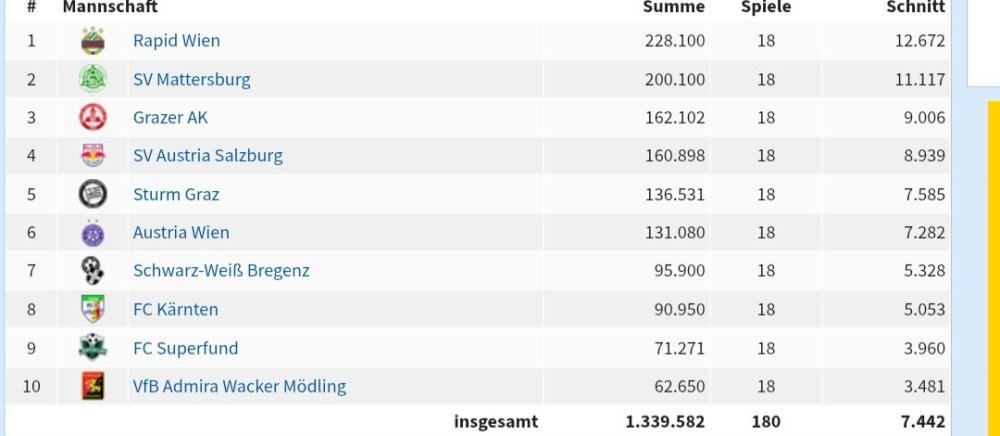This screenshot has height=436, width=1000.
Task: Click the Summe column header
Action: pyautogui.click(x=673, y=7)
